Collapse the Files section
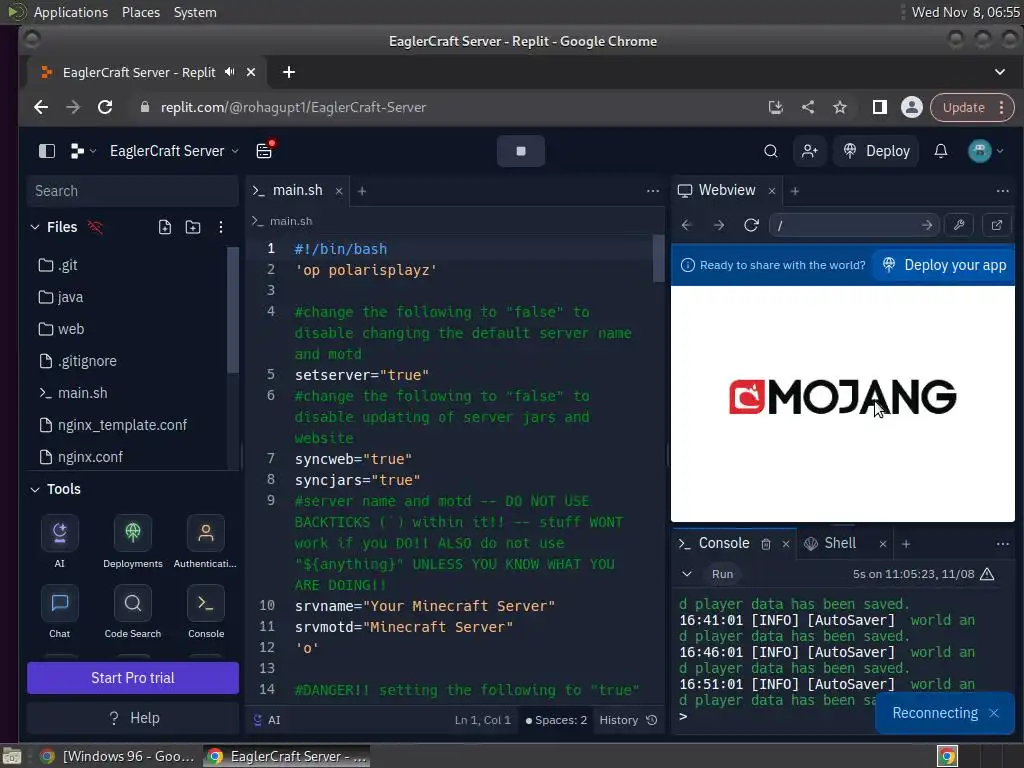The width and height of the screenshot is (1024, 768). click(x=35, y=227)
